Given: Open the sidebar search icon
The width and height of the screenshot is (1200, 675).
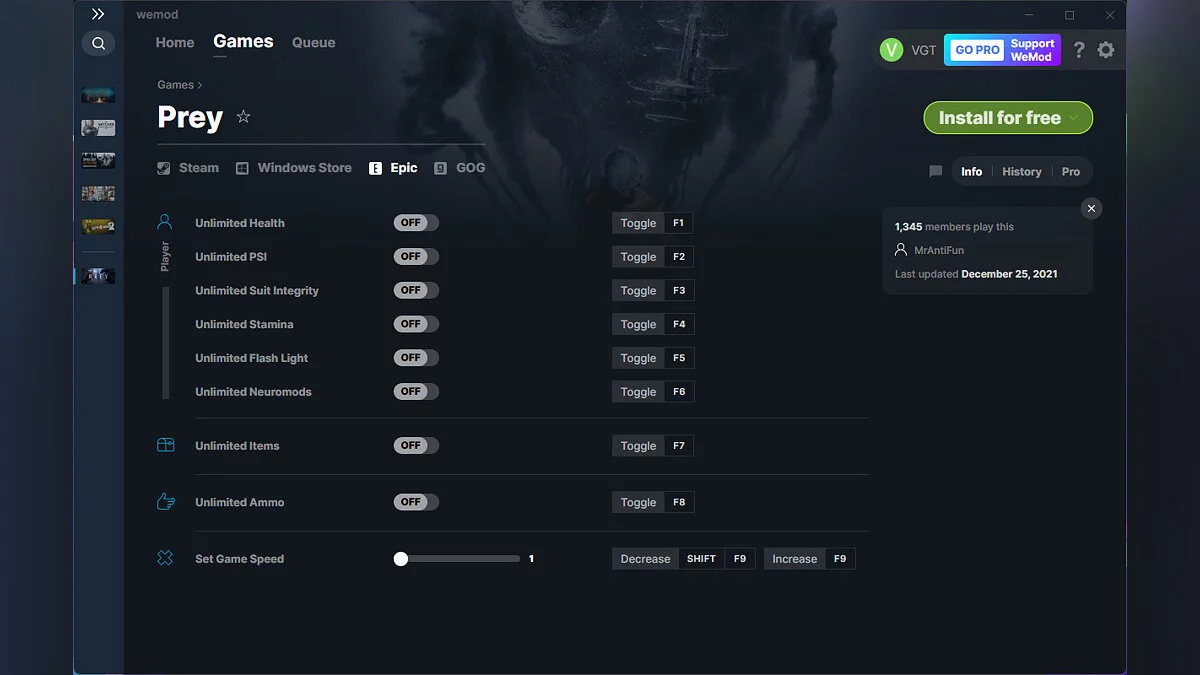Looking at the screenshot, I should coord(98,43).
